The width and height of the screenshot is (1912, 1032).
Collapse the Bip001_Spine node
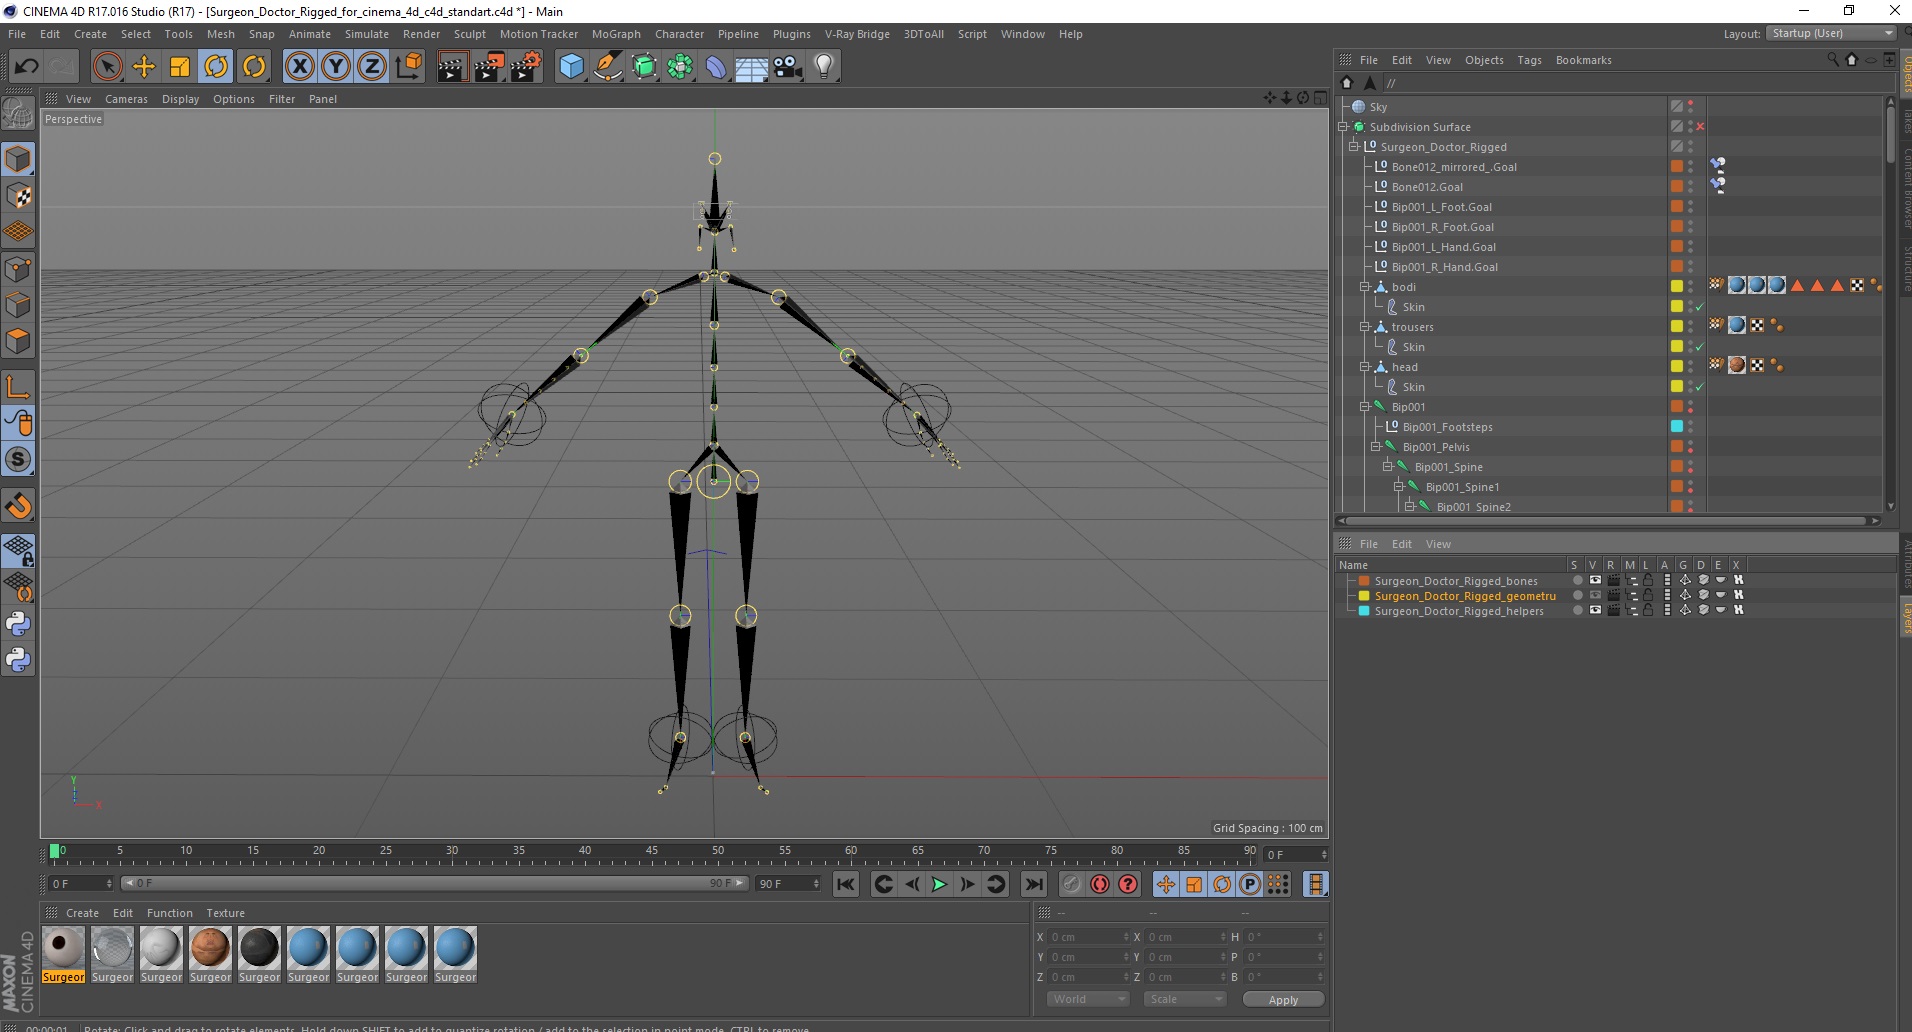click(1388, 466)
